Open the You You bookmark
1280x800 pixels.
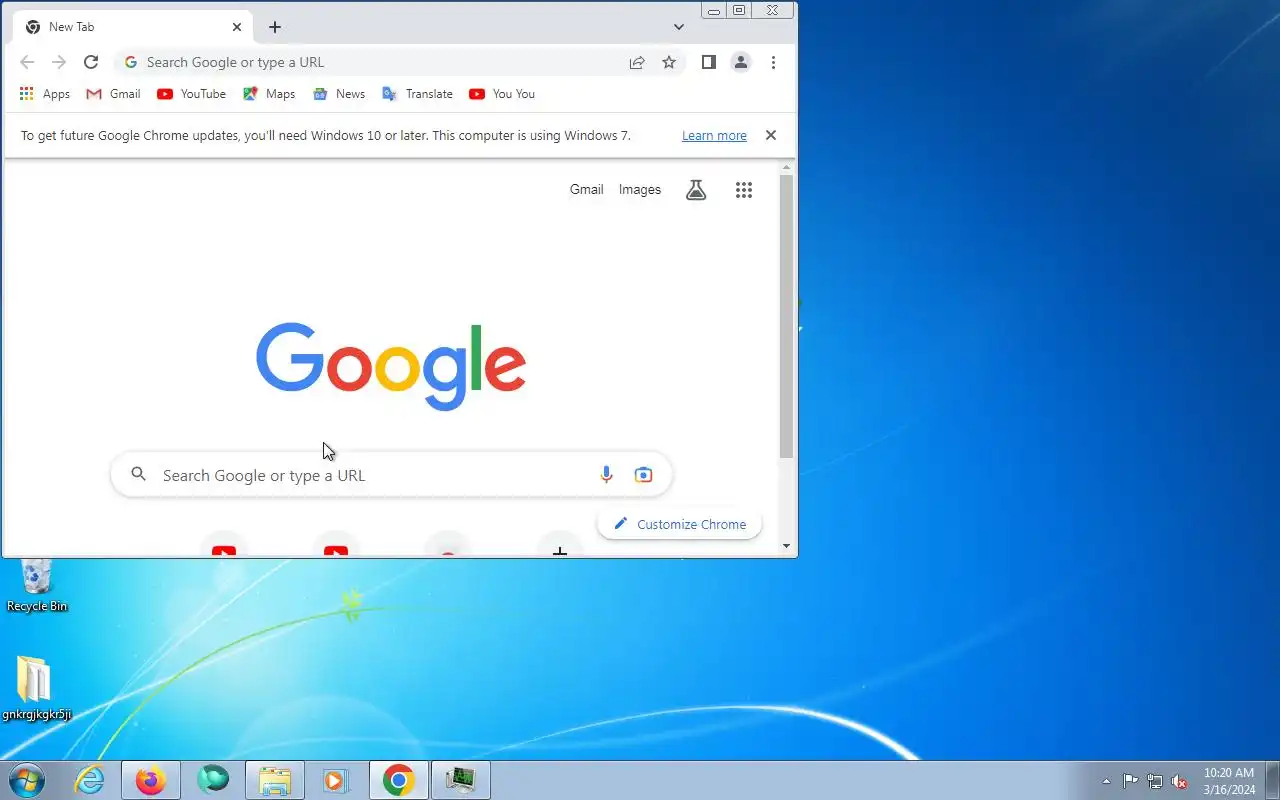pos(502,94)
